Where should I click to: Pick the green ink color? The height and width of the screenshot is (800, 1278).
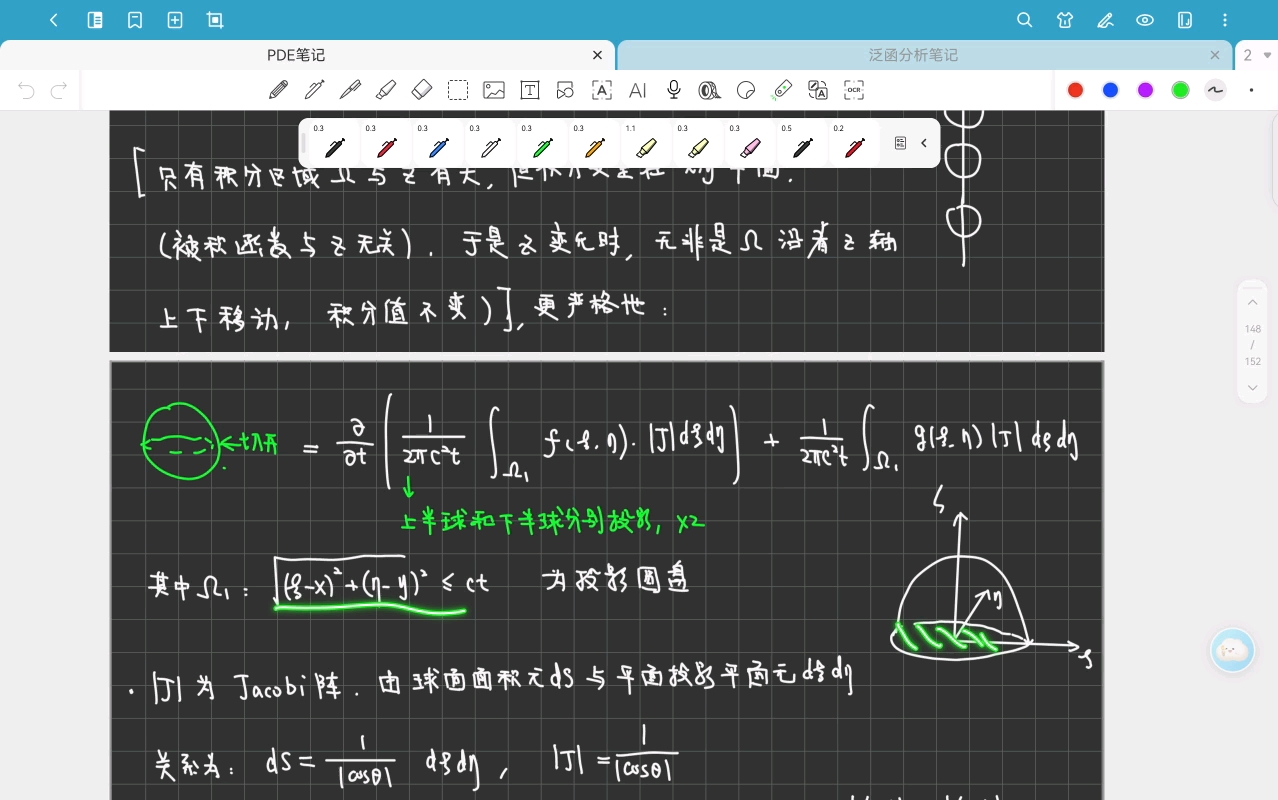(x=1180, y=90)
